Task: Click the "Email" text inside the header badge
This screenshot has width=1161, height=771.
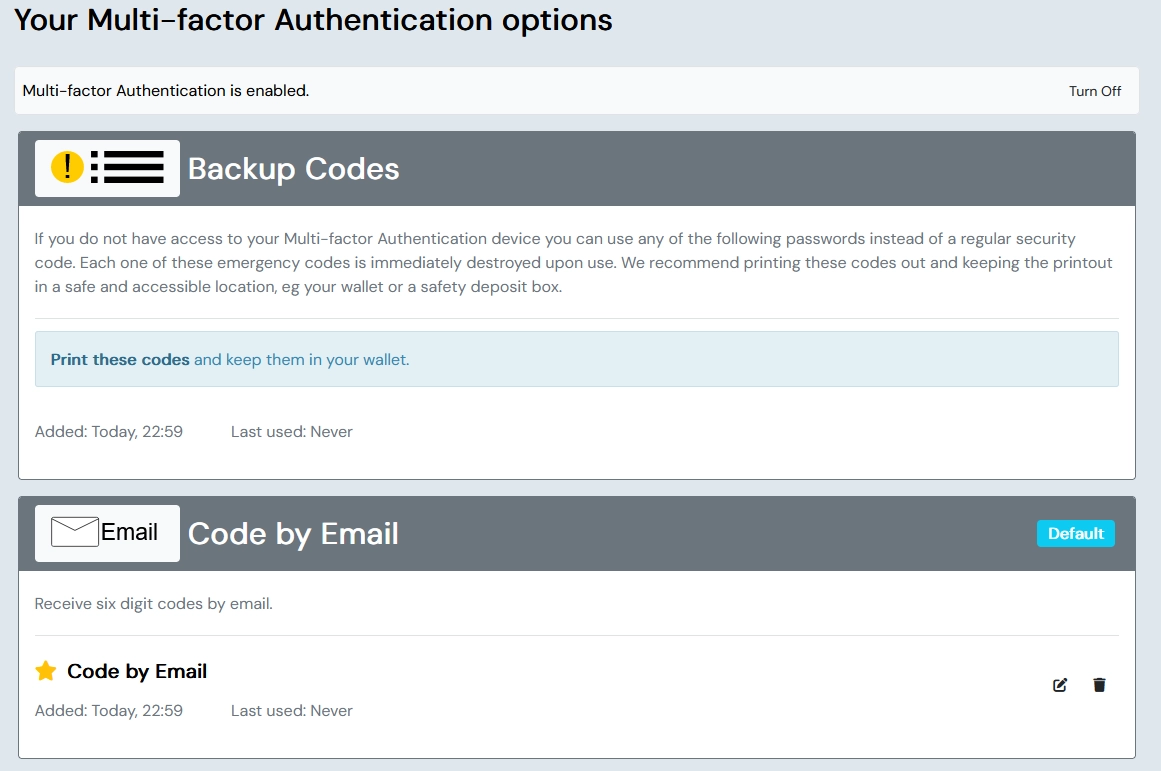Action: 130,532
